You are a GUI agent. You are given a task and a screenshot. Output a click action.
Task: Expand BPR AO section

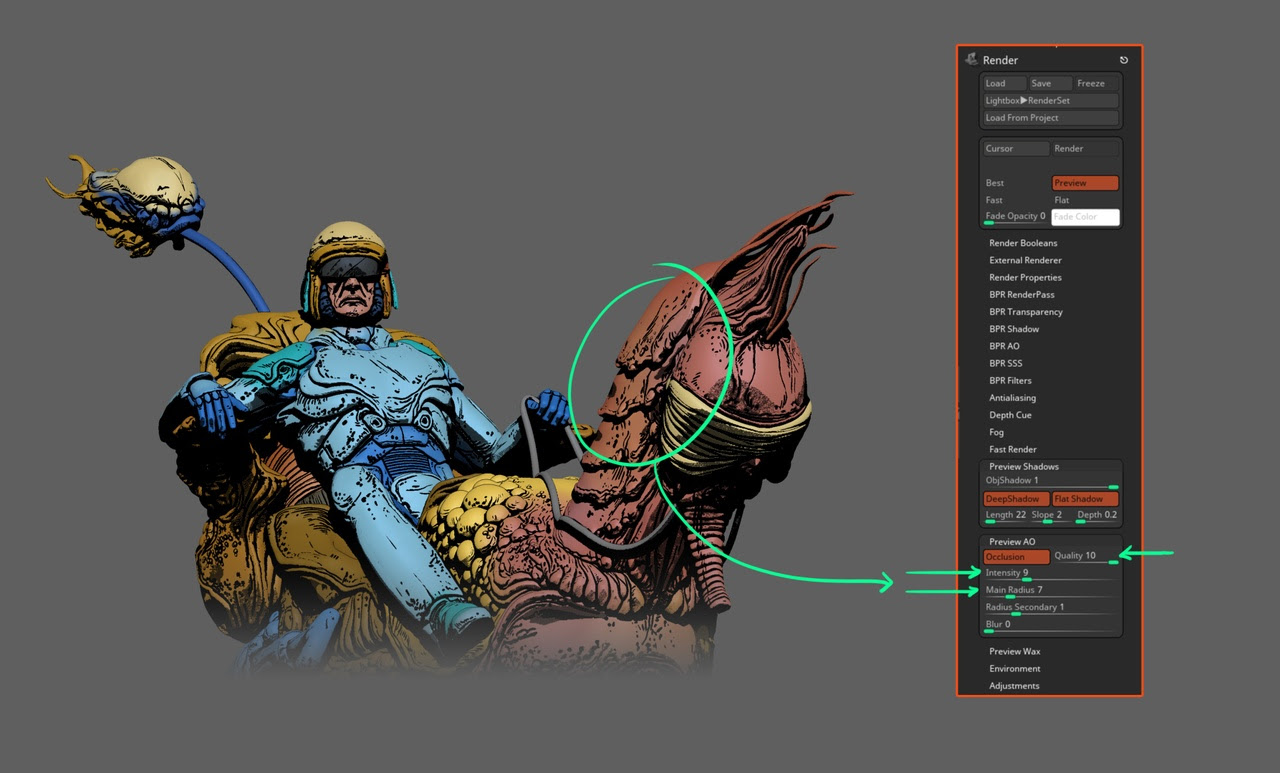1004,346
